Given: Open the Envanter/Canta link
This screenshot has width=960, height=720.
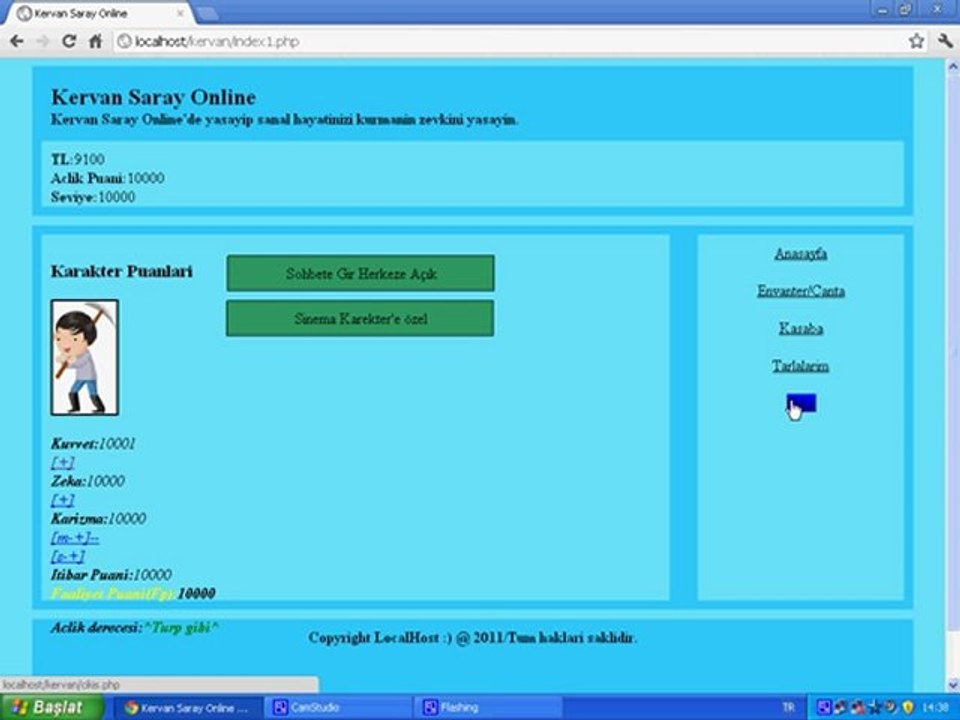Looking at the screenshot, I should tap(800, 291).
